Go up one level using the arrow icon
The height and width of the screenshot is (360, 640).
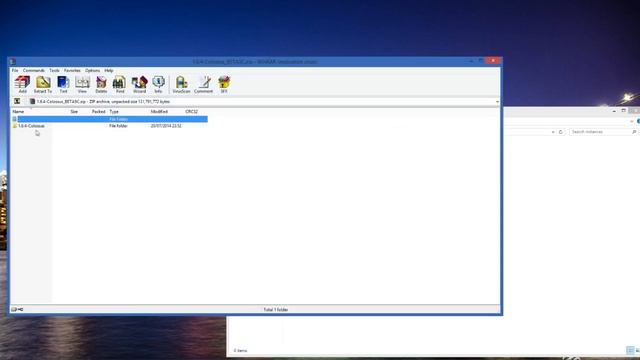point(17,101)
